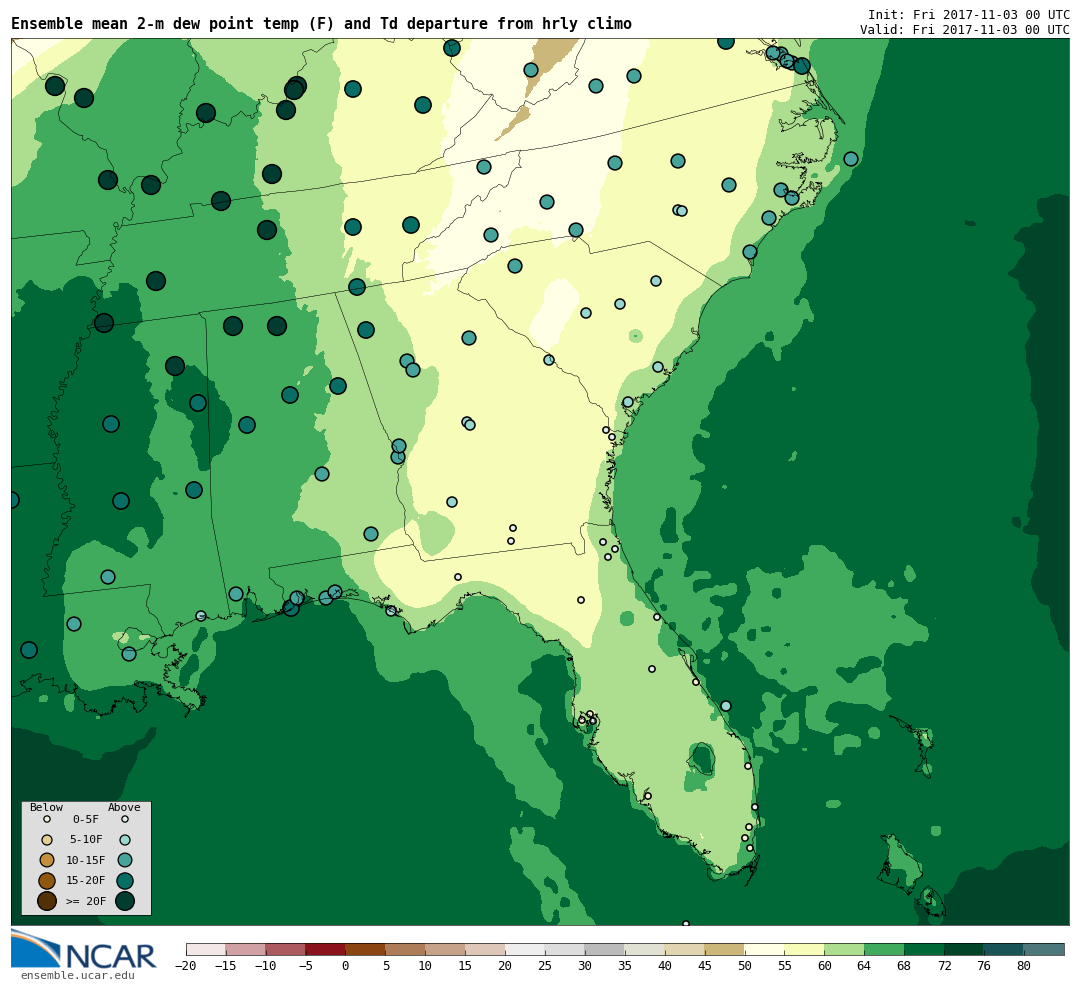Click the "Above" legend column header
The image size is (1080, 988).
tap(124, 807)
